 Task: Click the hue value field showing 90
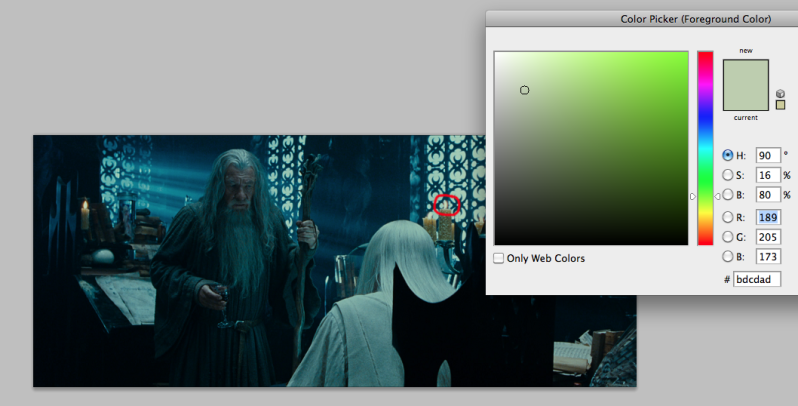pos(768,156)
